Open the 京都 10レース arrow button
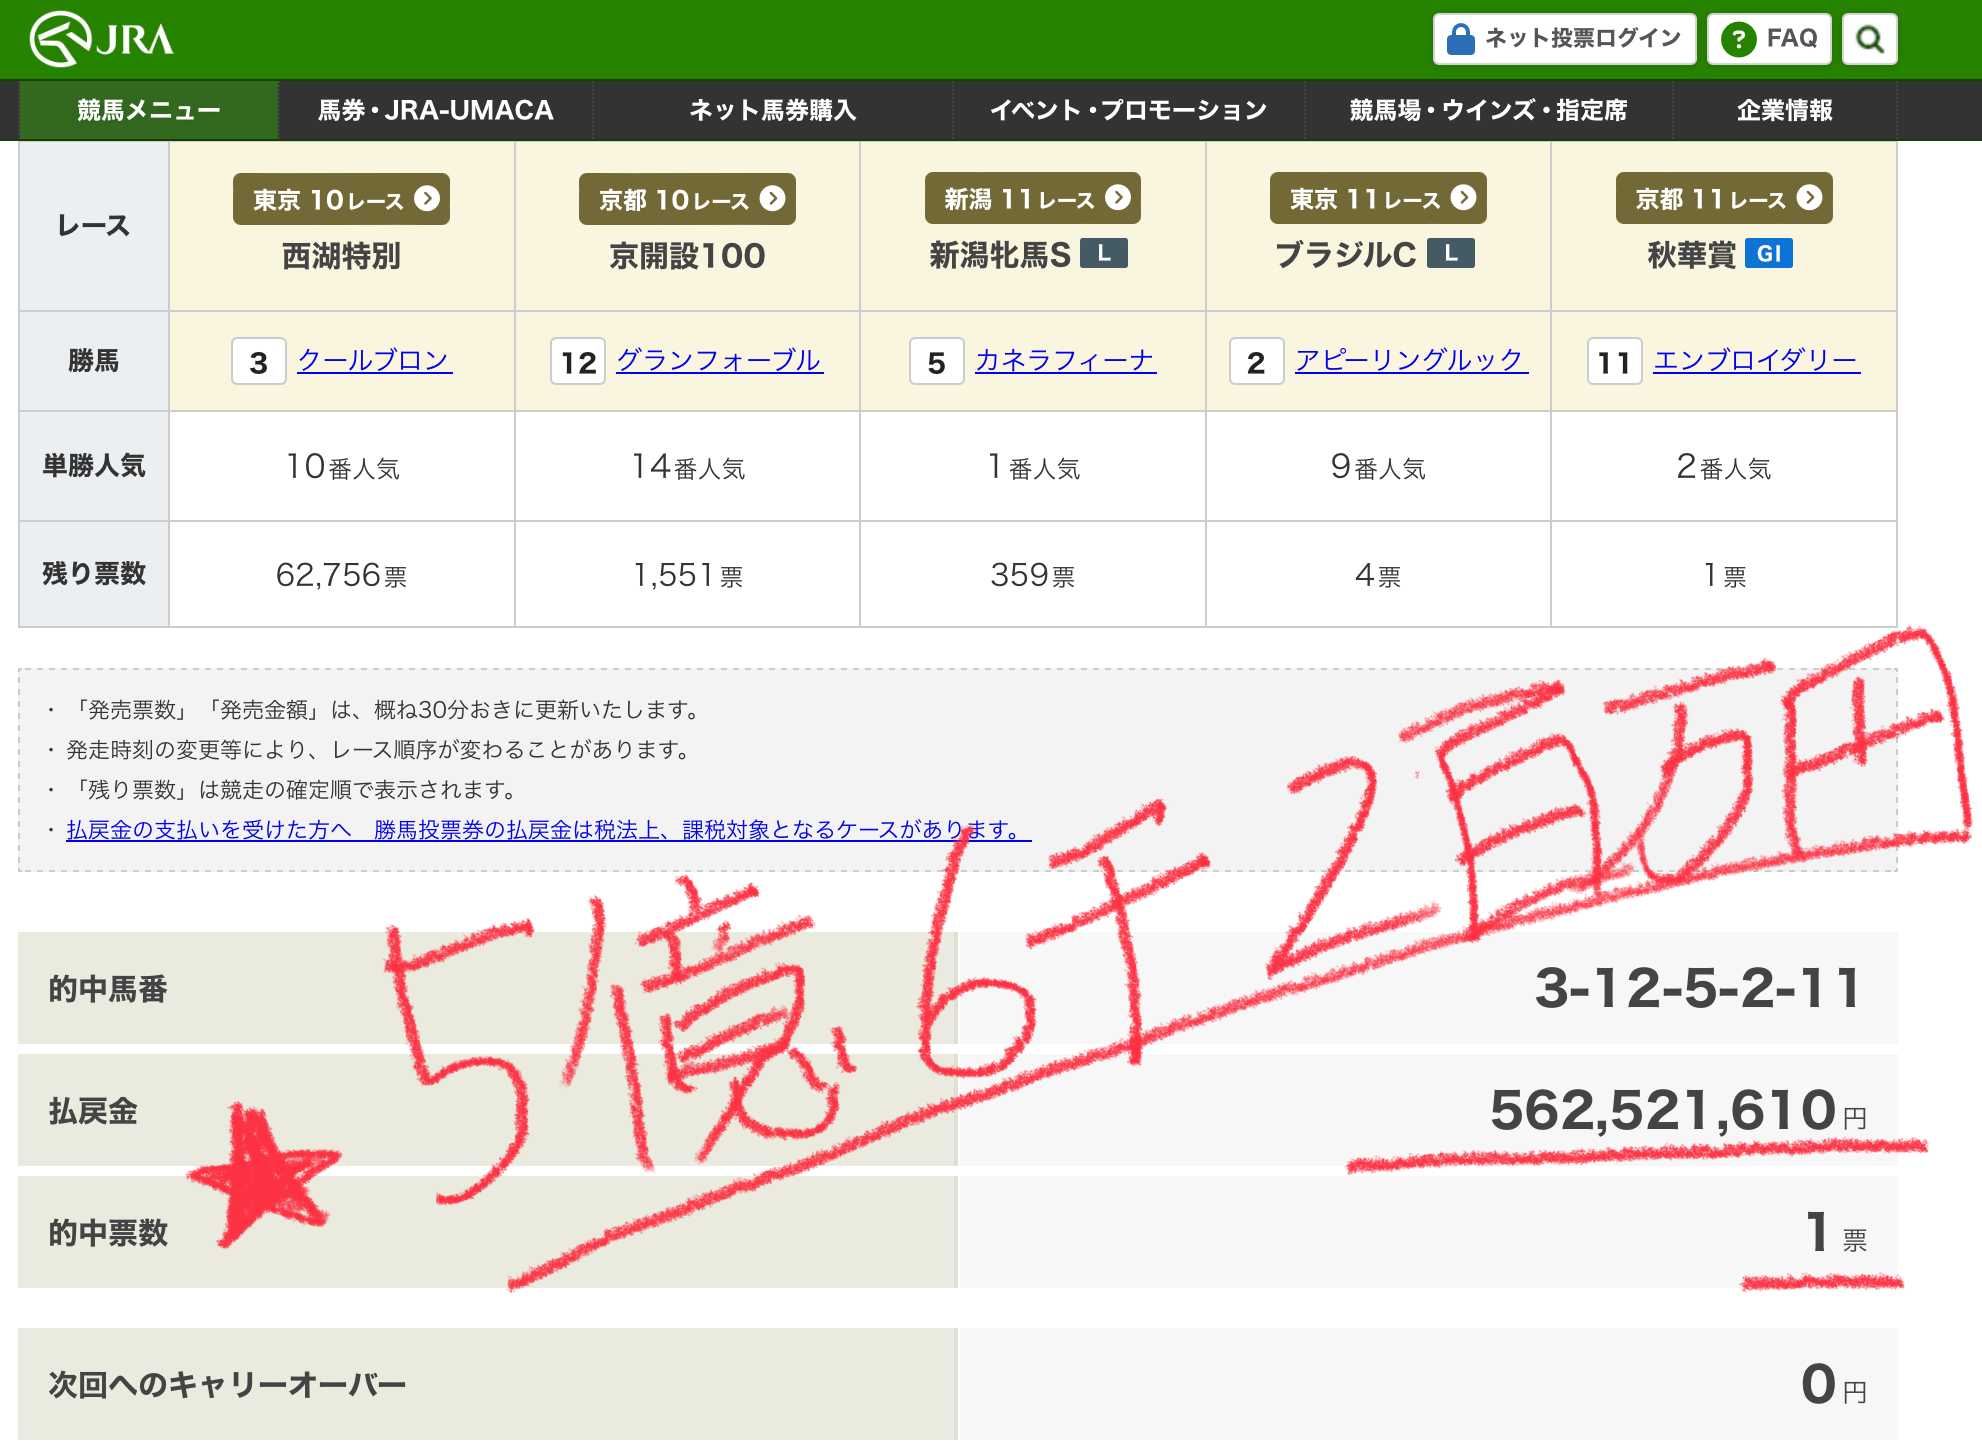The image size is (1982, 1445). click(x=687, y=199)
